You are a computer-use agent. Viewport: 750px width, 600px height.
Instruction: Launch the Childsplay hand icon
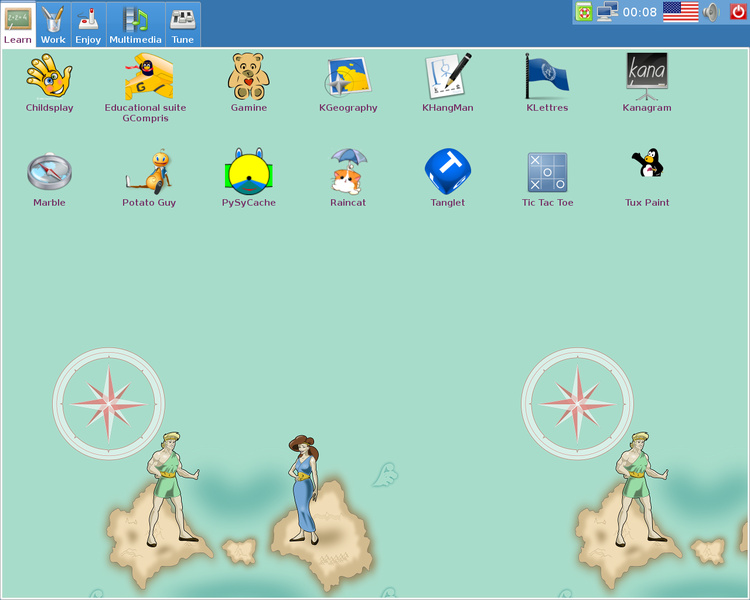[49, 76]
